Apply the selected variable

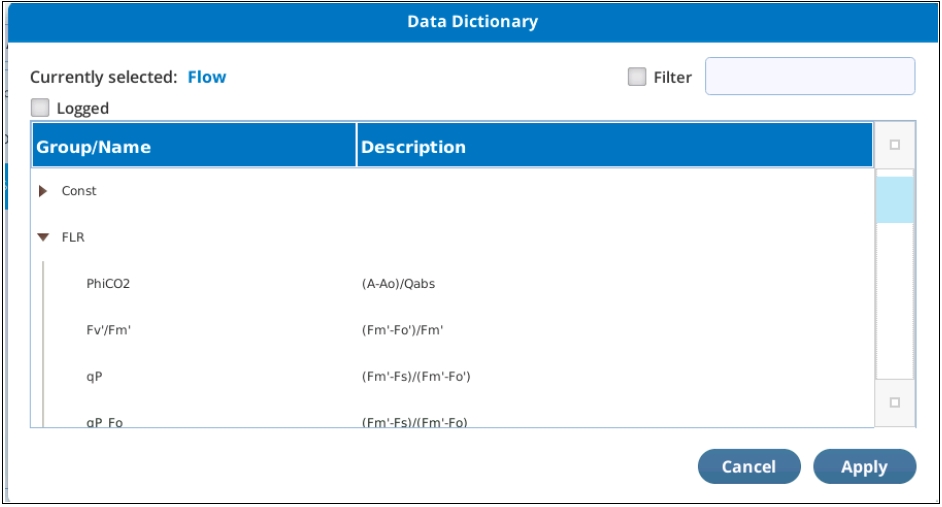pos(865,467)
